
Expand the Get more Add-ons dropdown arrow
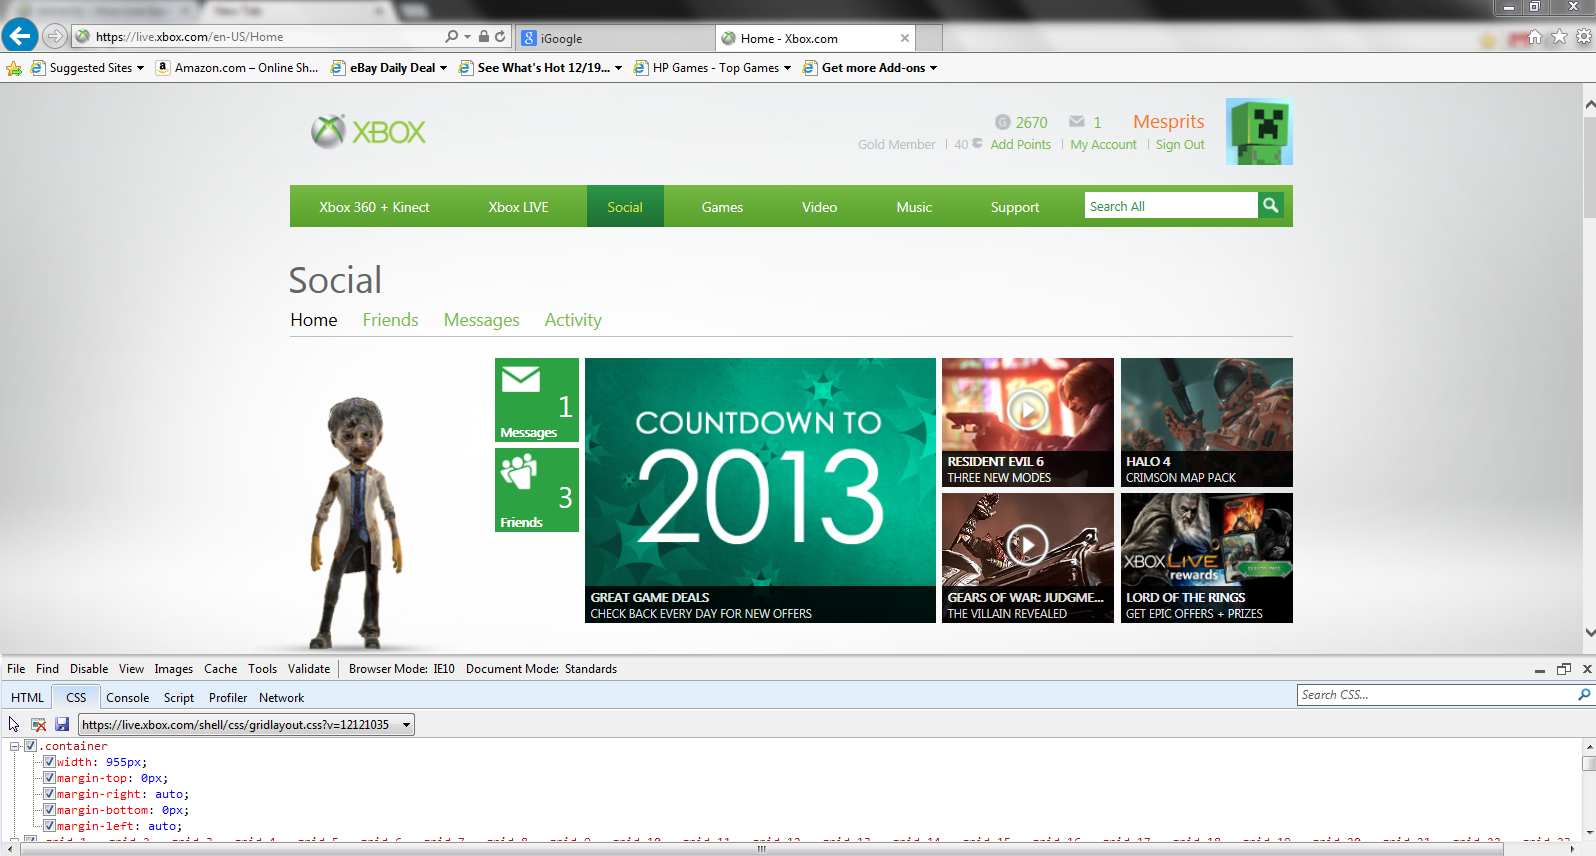coord(933,68)
